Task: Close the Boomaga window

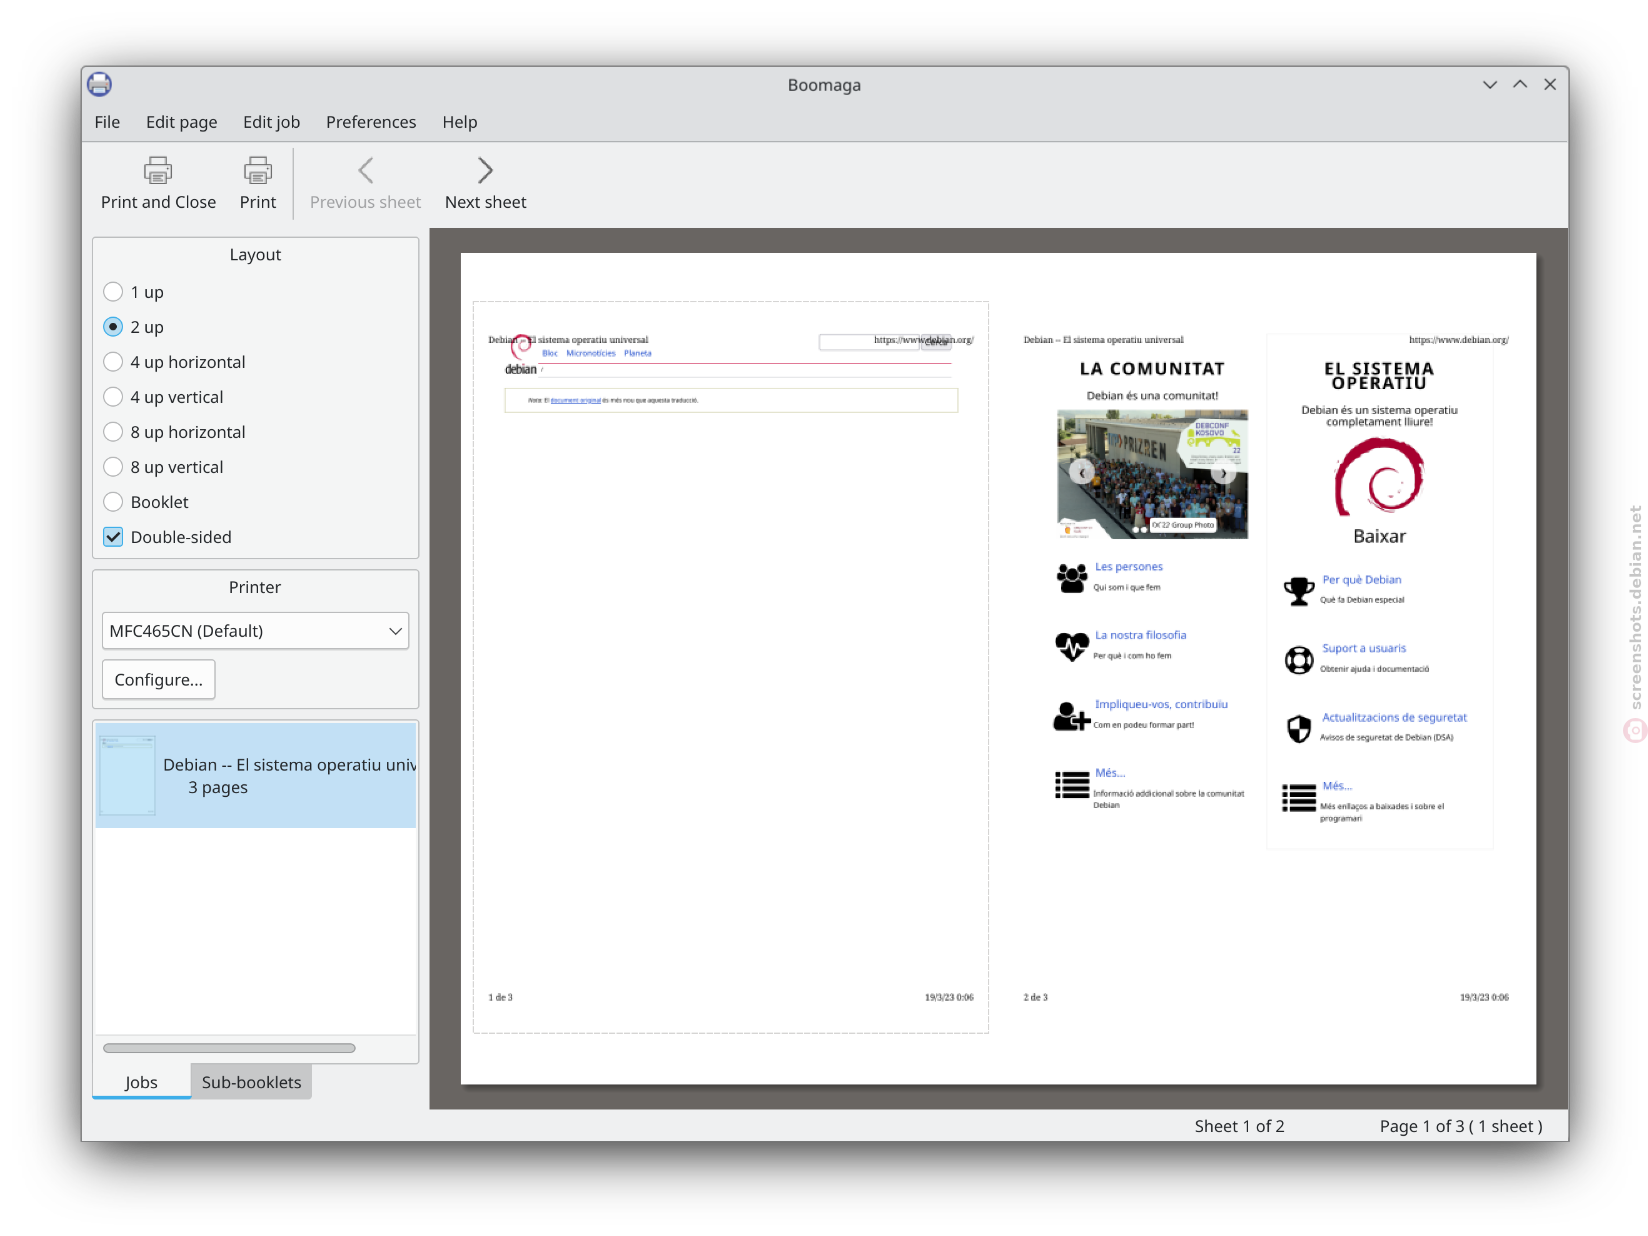Action: pyautogui.click(x=1550, y=85)
